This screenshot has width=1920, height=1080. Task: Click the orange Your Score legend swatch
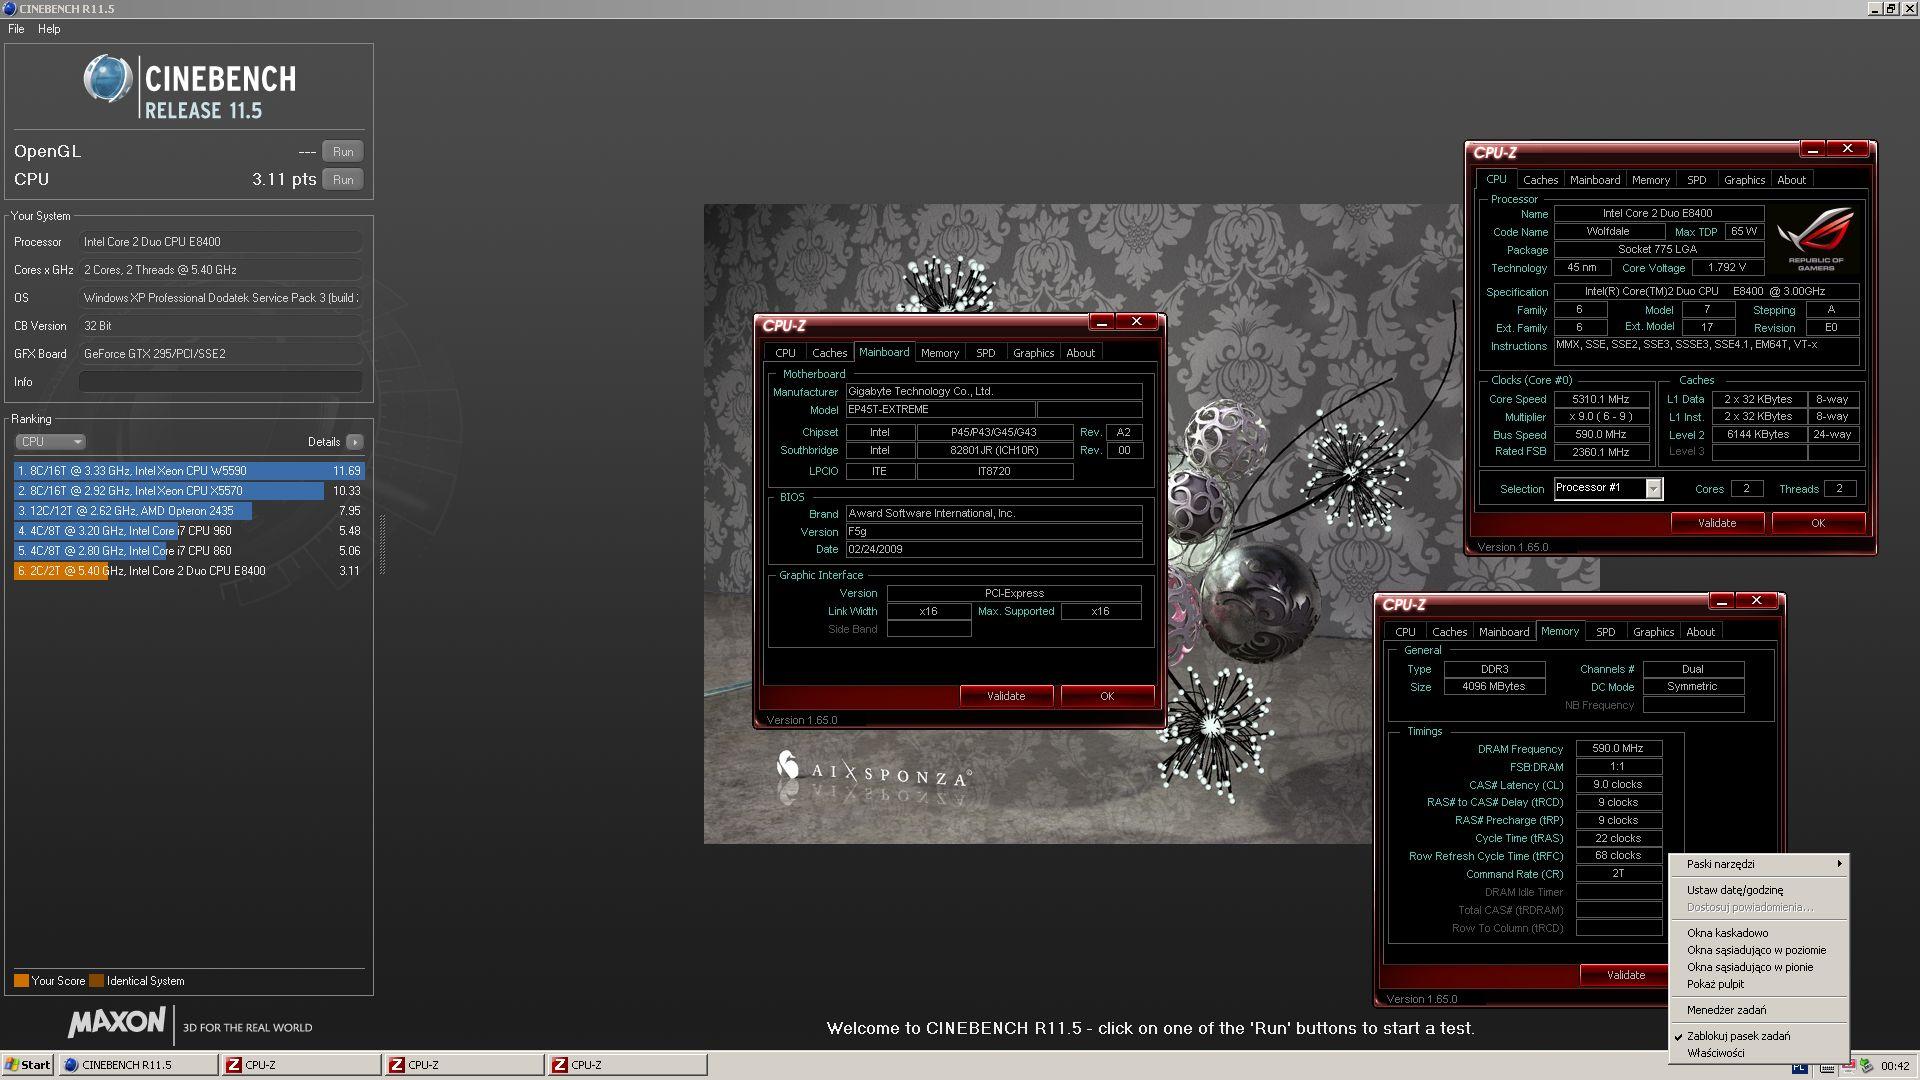pos(21,981)
